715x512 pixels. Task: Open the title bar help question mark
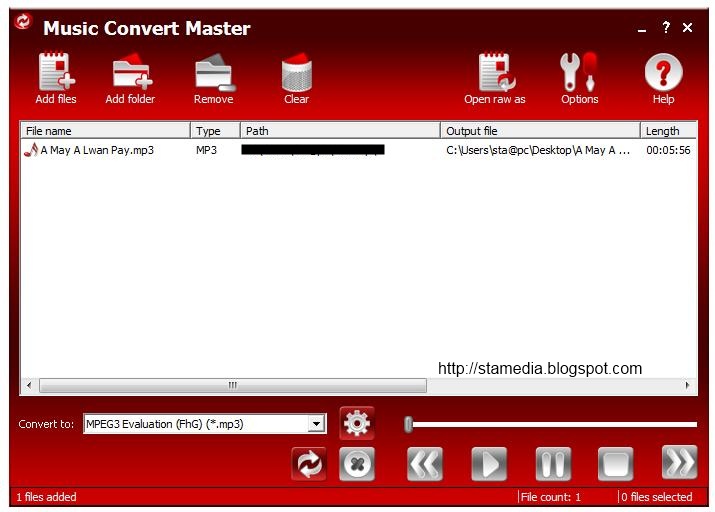point(666,27)
